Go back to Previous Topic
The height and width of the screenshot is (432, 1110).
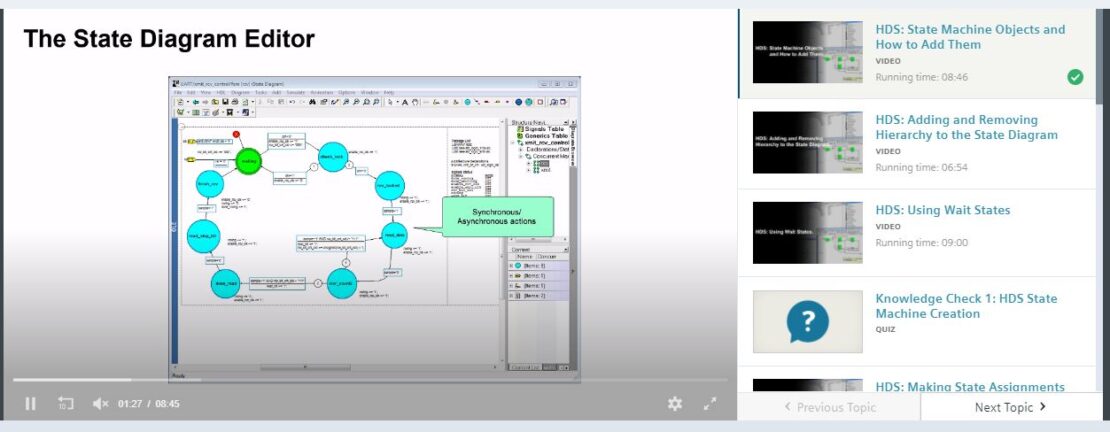tap(829, 407)
